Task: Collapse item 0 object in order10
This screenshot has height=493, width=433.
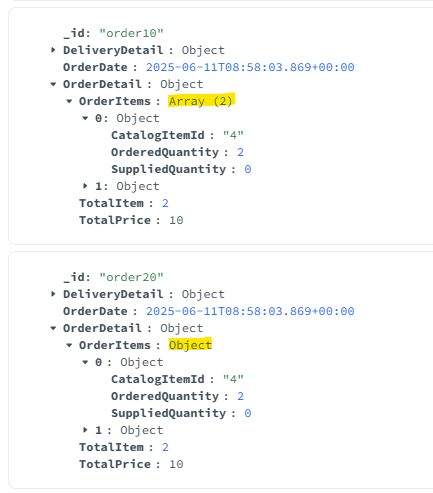Action: pyautogui.click(x=85, y=118)
